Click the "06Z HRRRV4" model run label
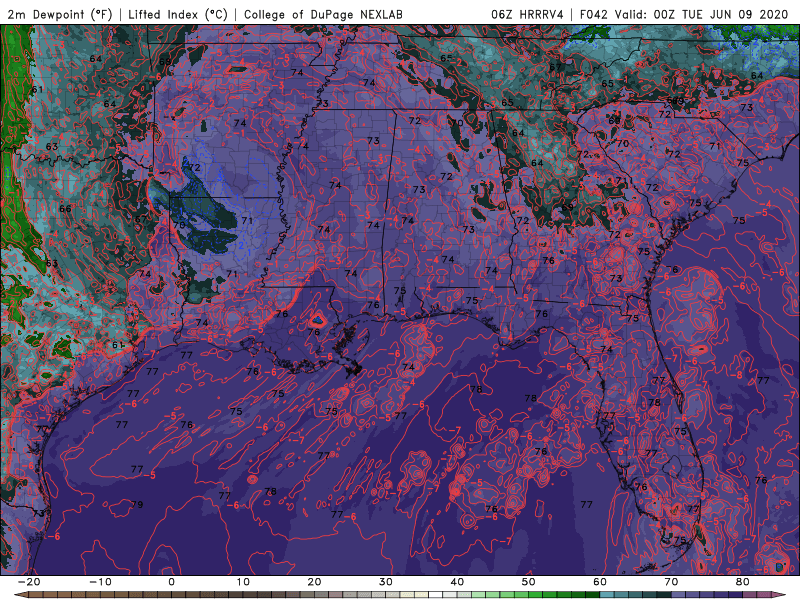The height and width of the screenshot is (600, 800). [527, 14]
